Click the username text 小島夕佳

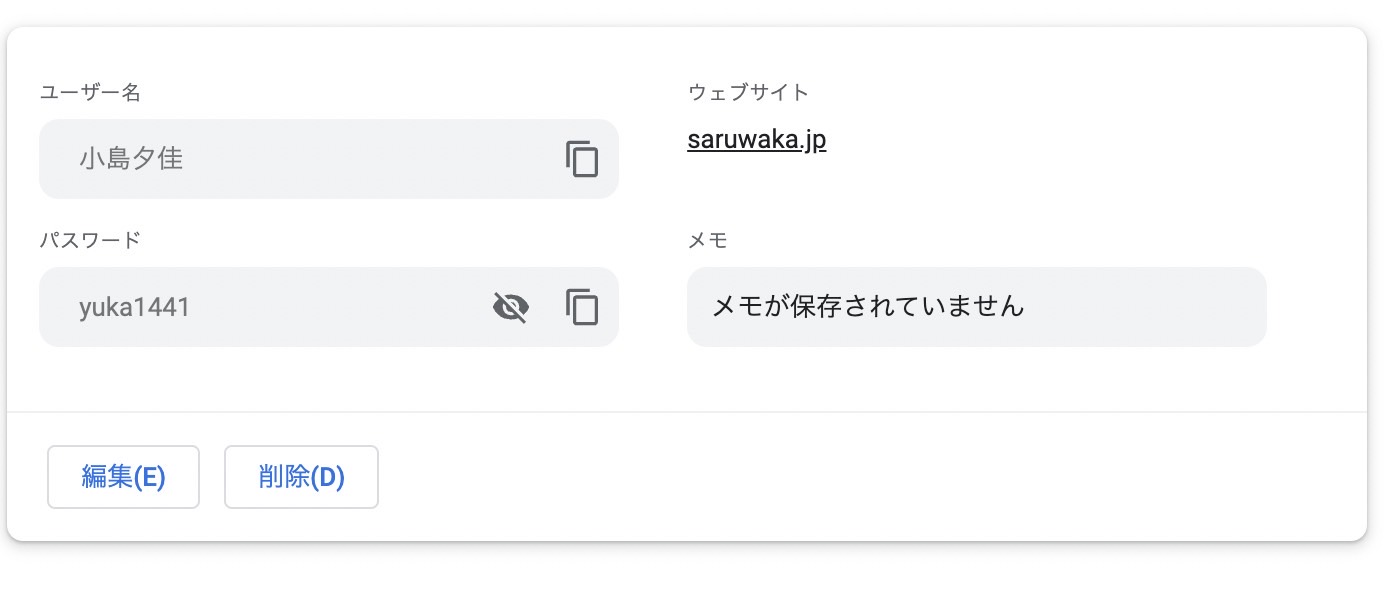(132, 159)
